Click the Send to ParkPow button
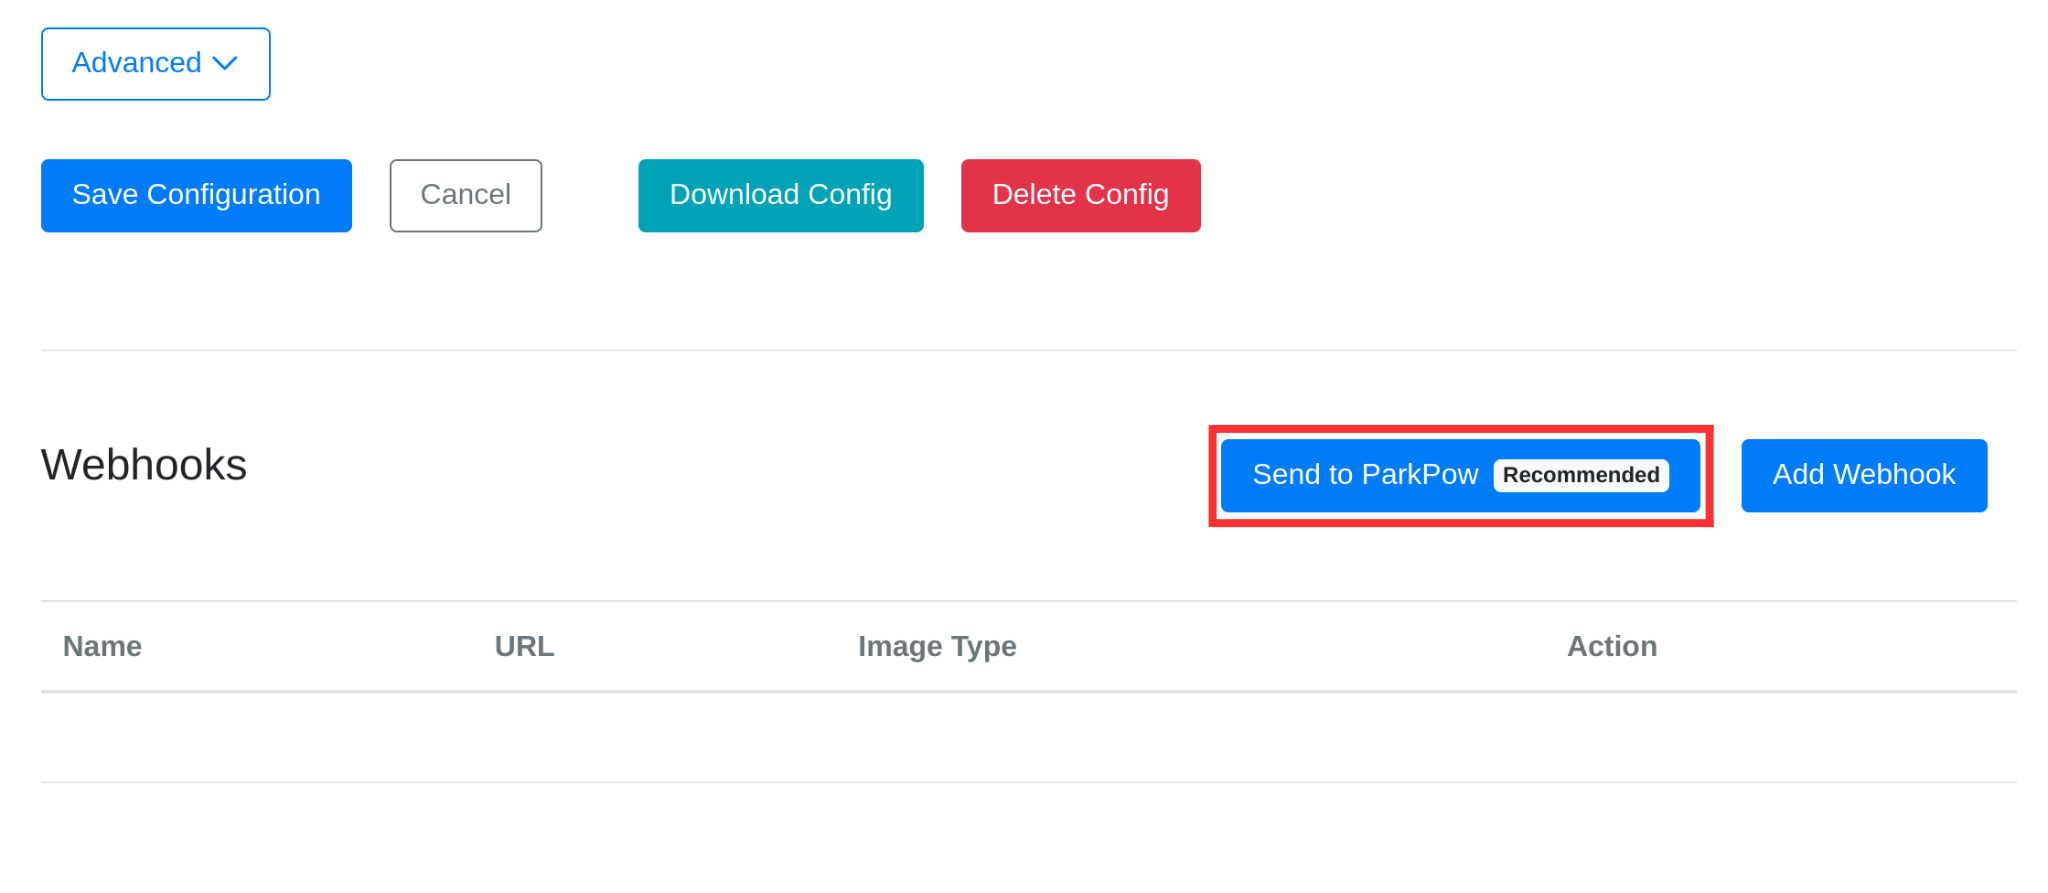The image size is (2048, 893). coord(1460,475)
